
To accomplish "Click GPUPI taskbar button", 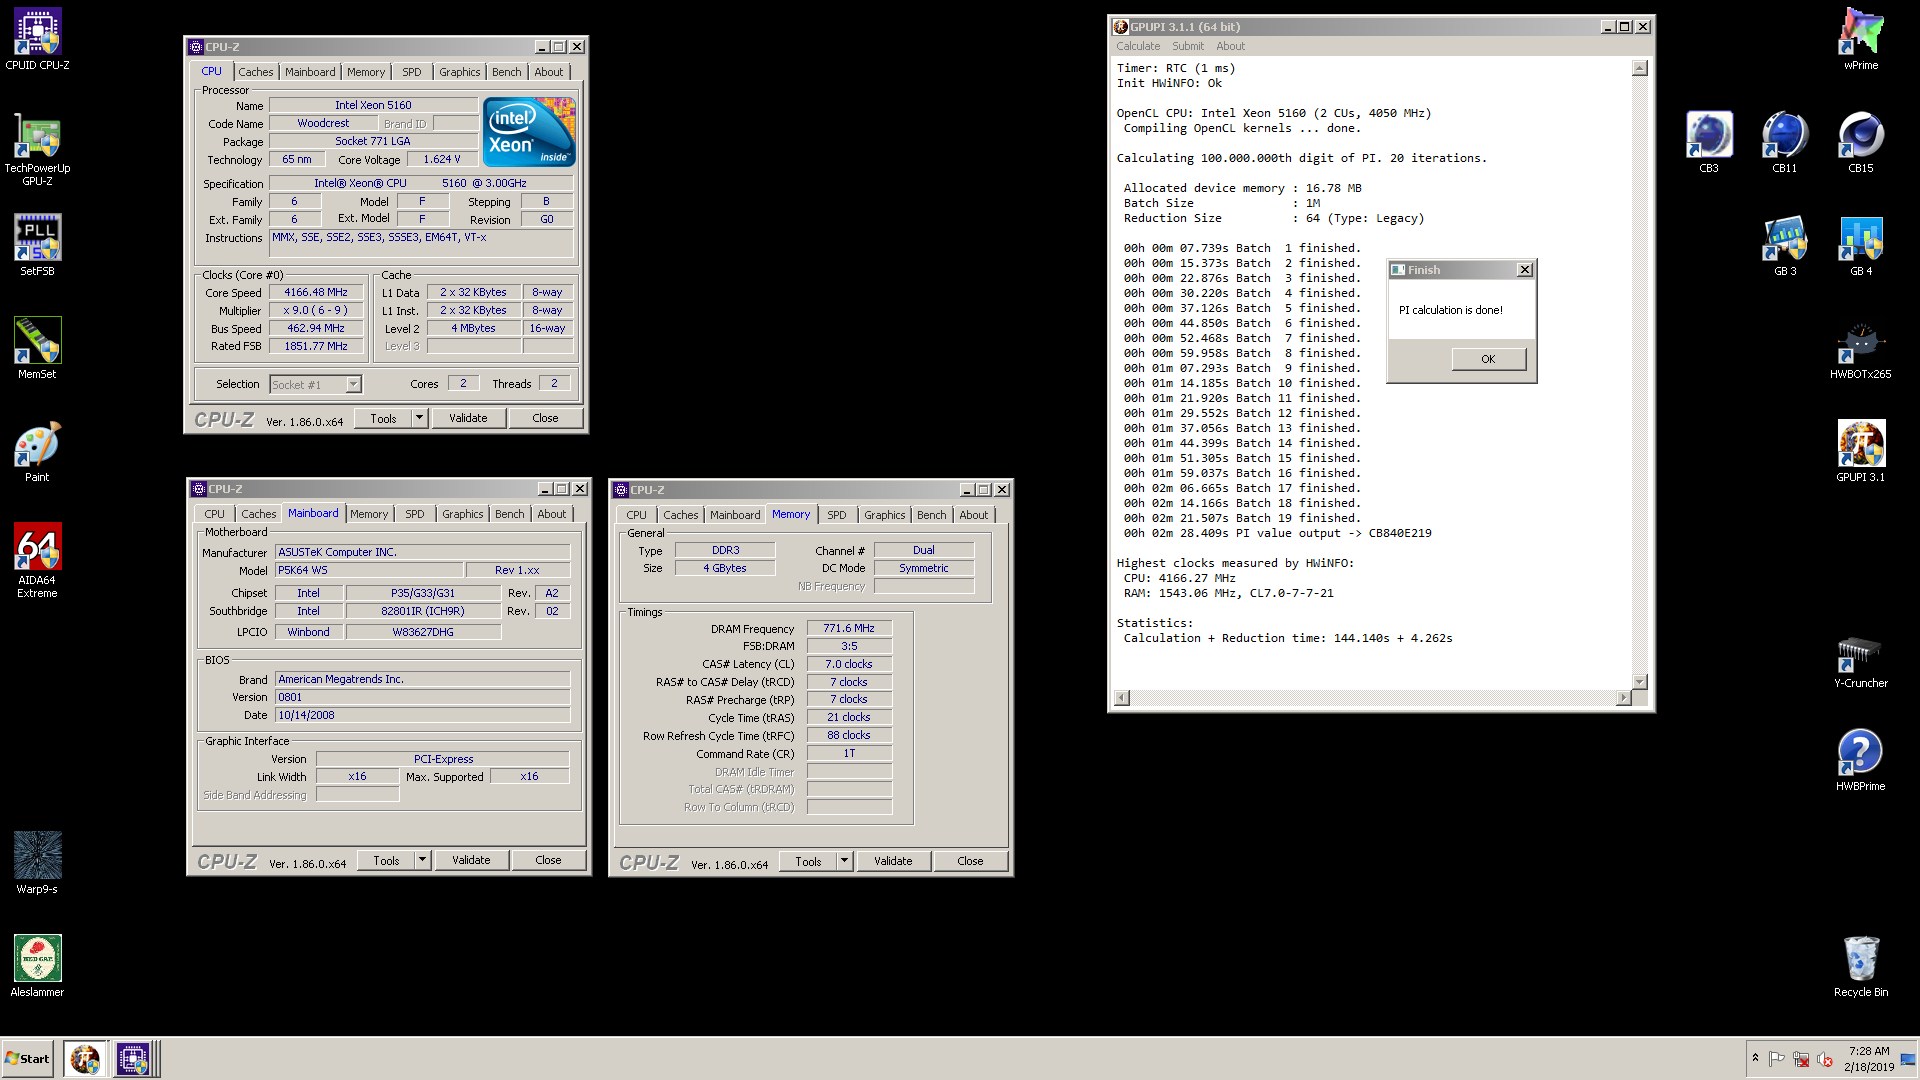I will 85,1058.
